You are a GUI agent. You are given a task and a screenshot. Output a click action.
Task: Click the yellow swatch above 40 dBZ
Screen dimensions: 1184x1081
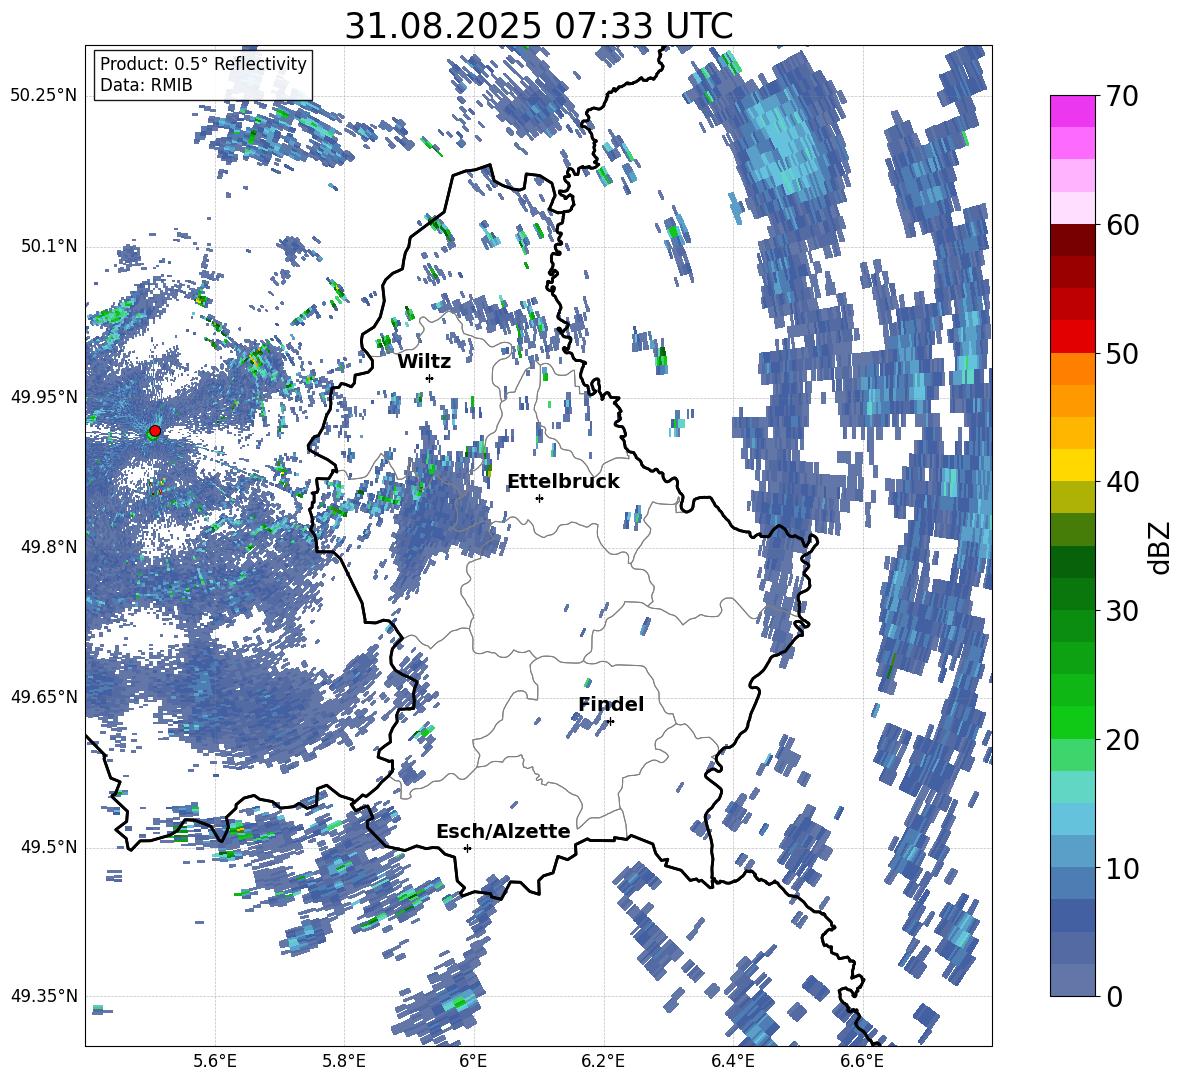(1072, 465)
